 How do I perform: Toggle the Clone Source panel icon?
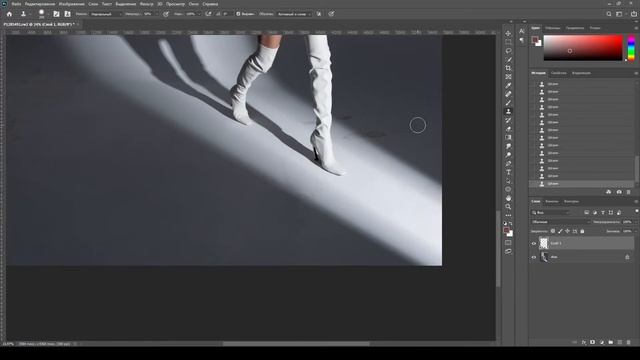pyautogui.click(x=67, y=14)
